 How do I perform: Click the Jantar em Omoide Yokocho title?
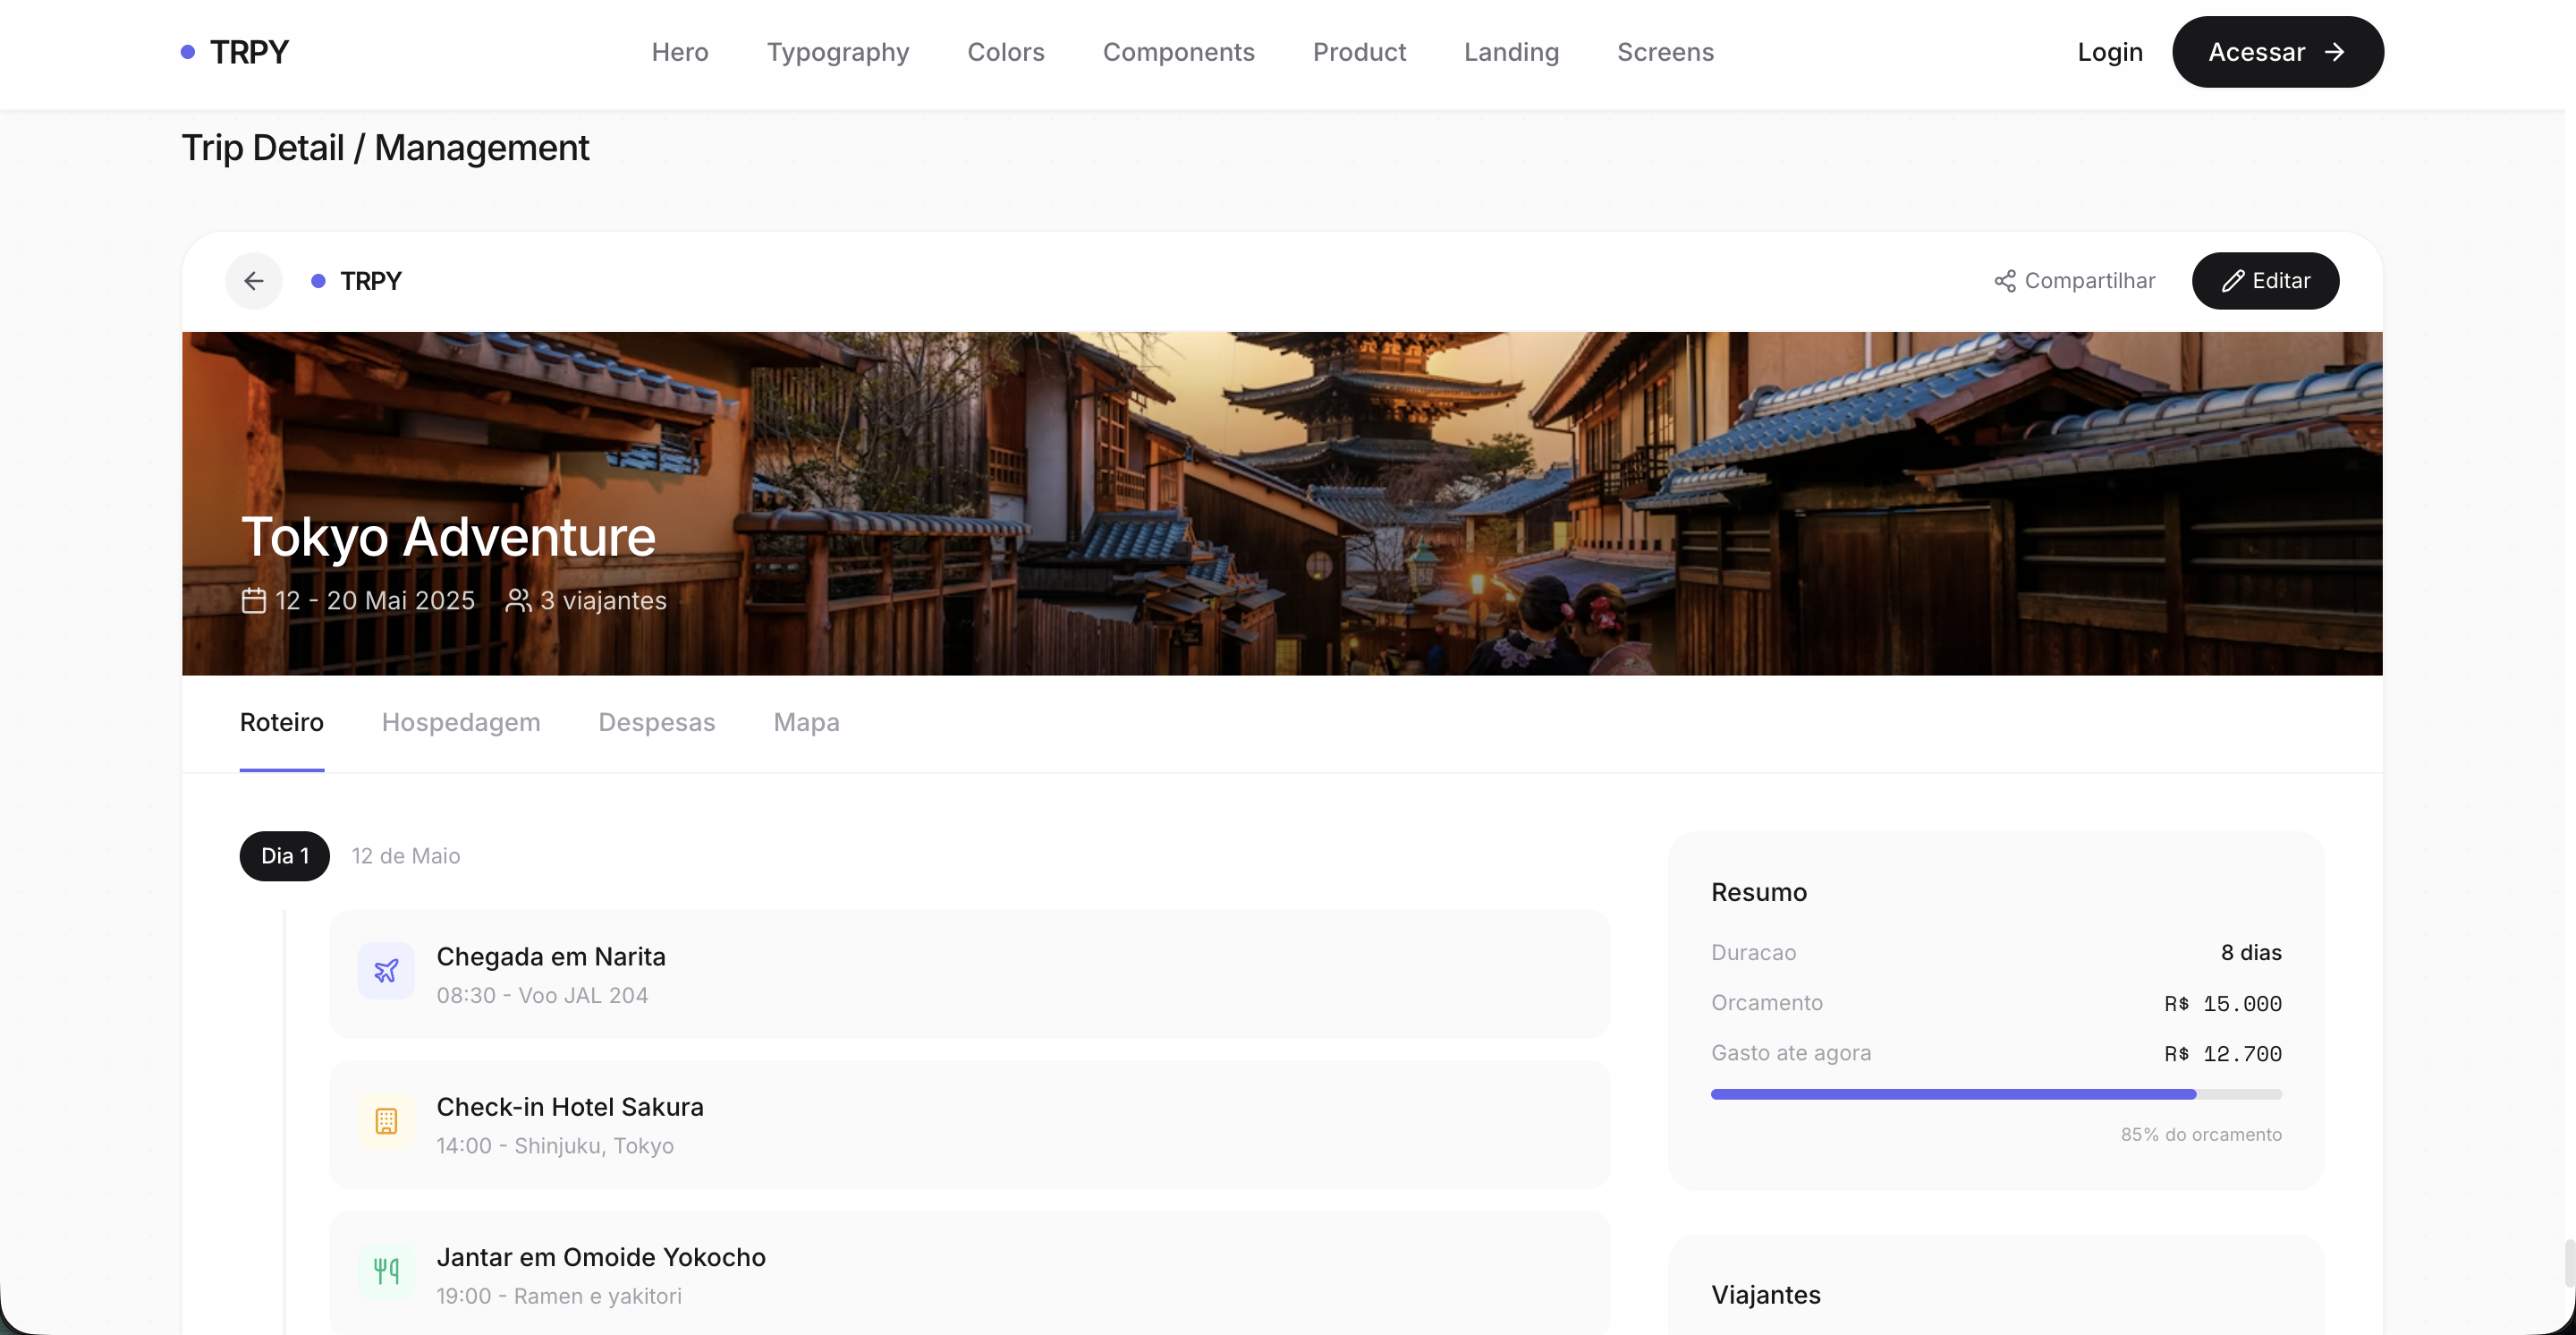601,1257
